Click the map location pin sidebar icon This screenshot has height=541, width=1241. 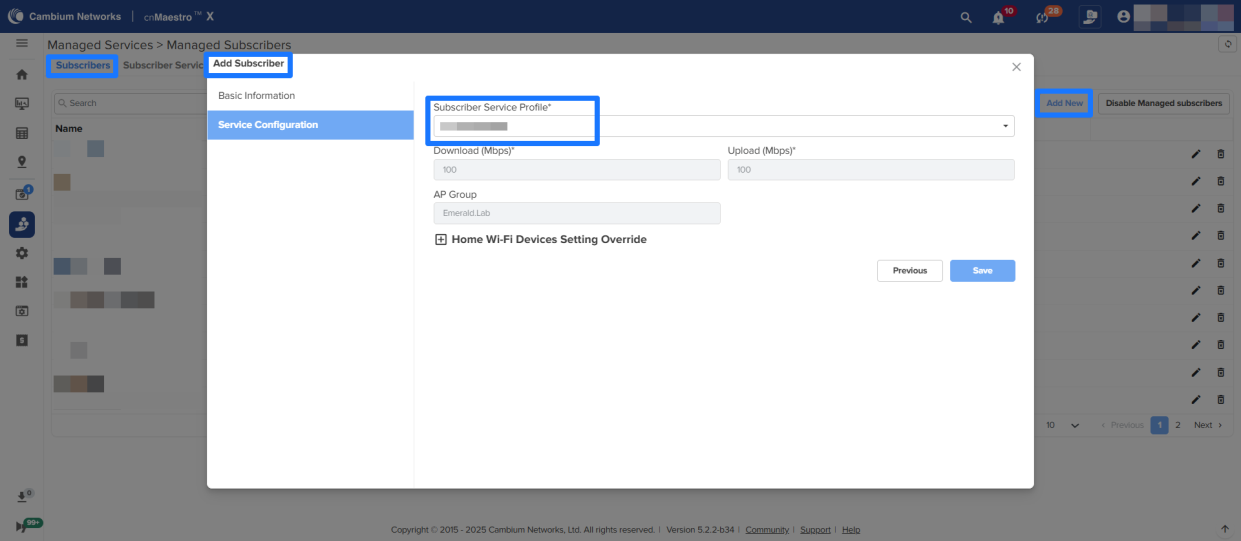(x=22, y=161)
